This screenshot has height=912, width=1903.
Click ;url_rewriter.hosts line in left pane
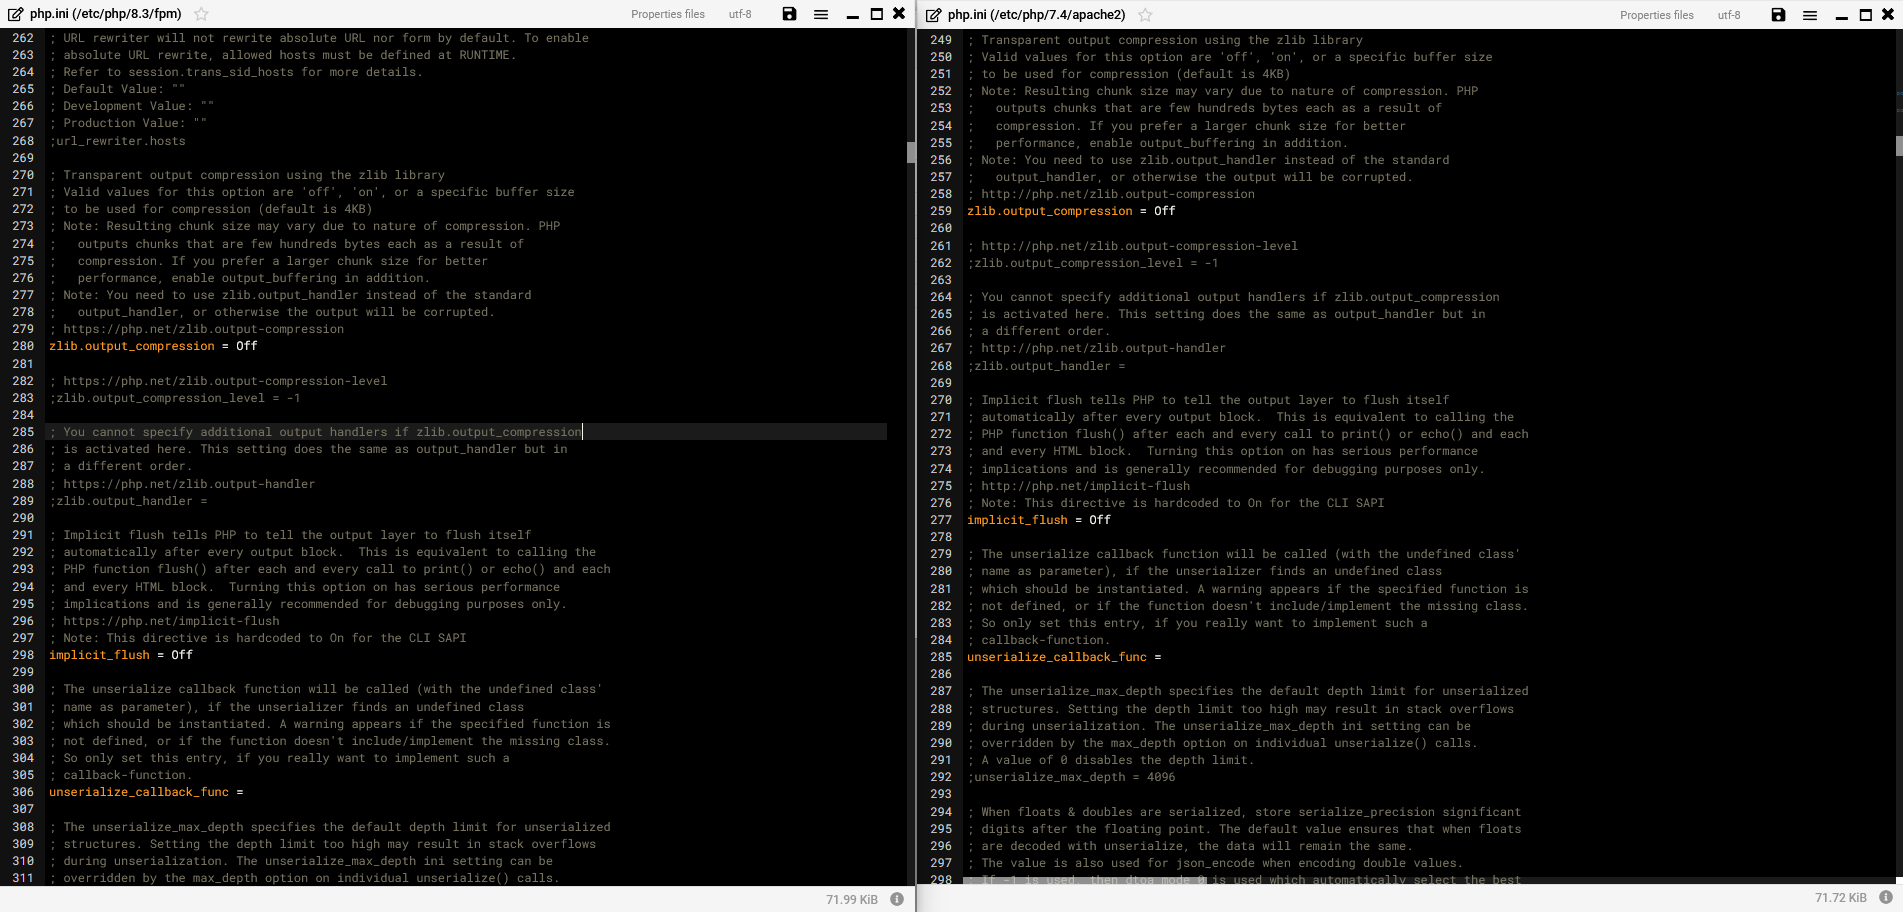pos(117,141)
